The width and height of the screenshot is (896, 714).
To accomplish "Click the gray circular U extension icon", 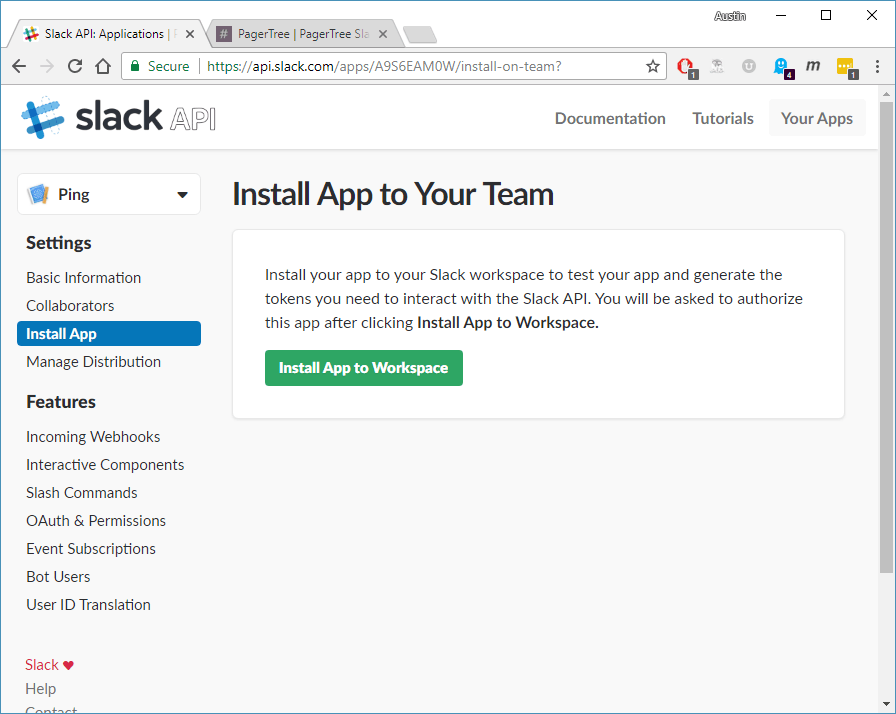I will pos(749,66).
